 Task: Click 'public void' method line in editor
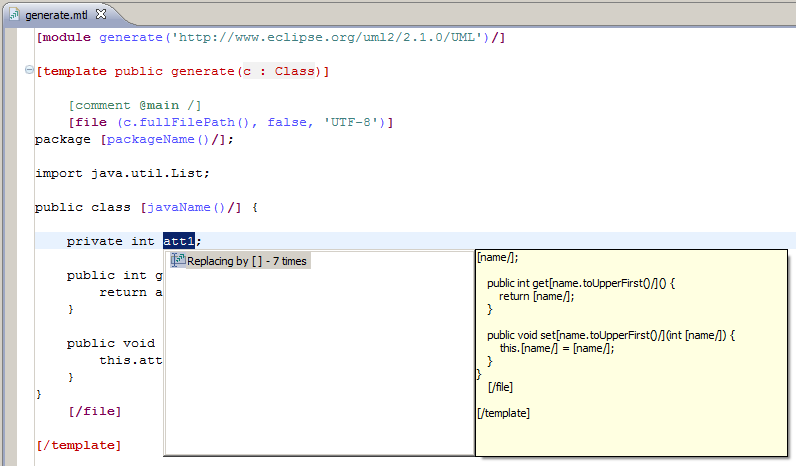point(111,343)
